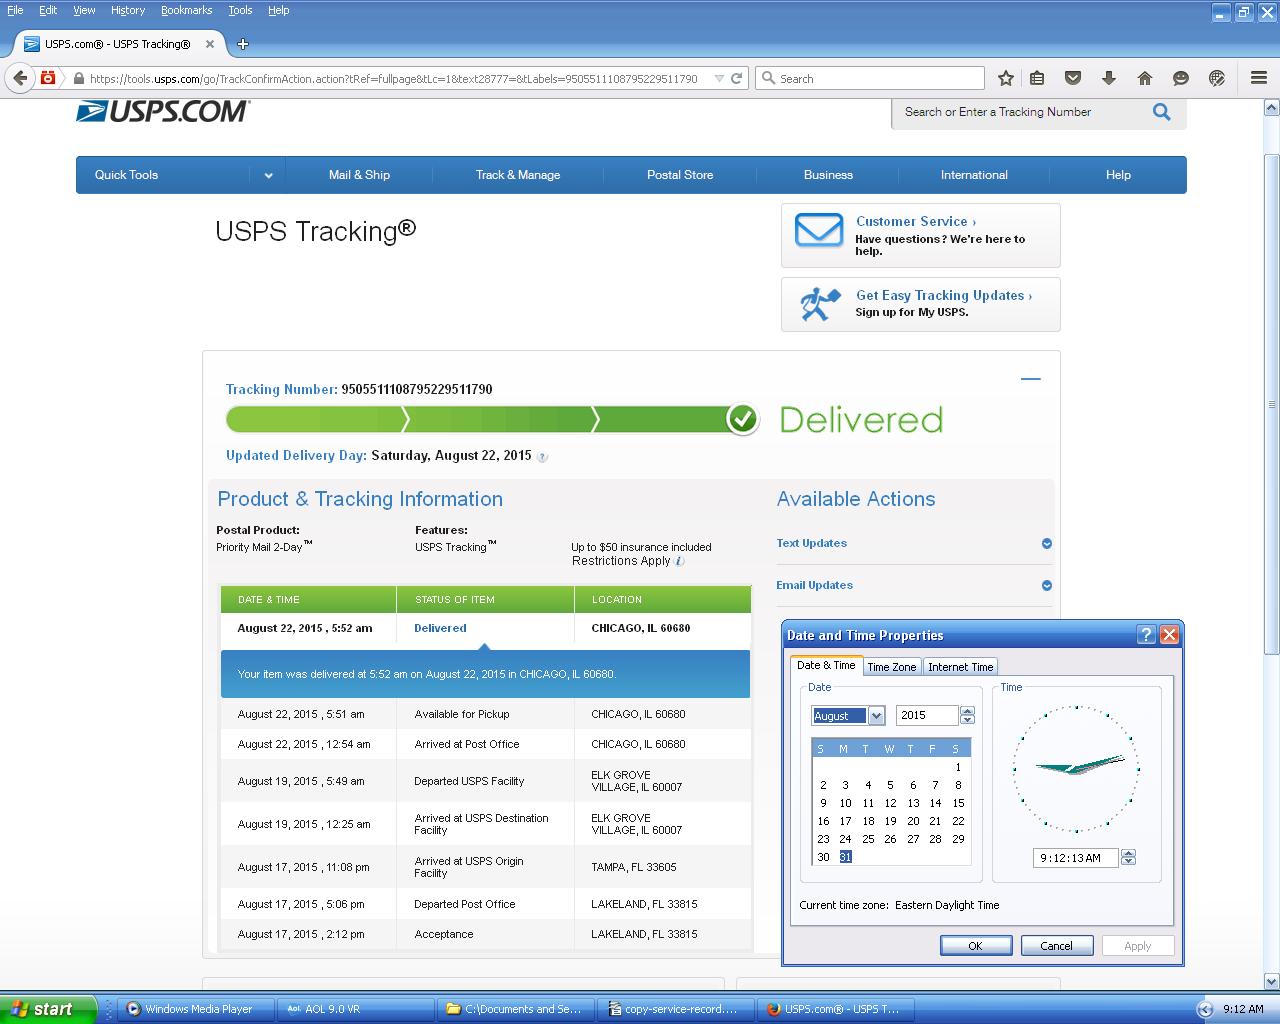Click the Delivered status link in table

pyautogui.click(x=440, y=628)
